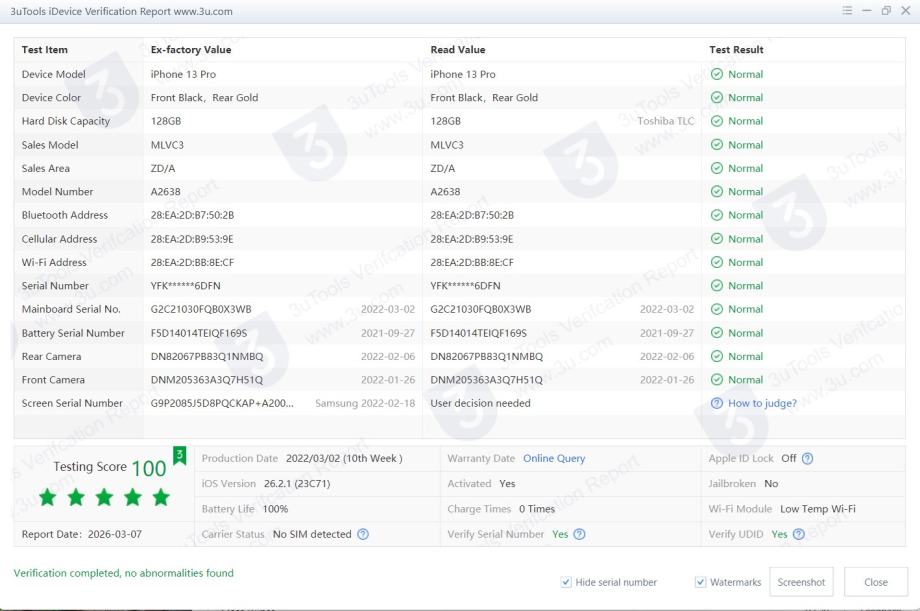The height and width of the screenshot is (611, 920).
Task: Toggle the Hide serial number checkbox
Action: coord(567,582)
